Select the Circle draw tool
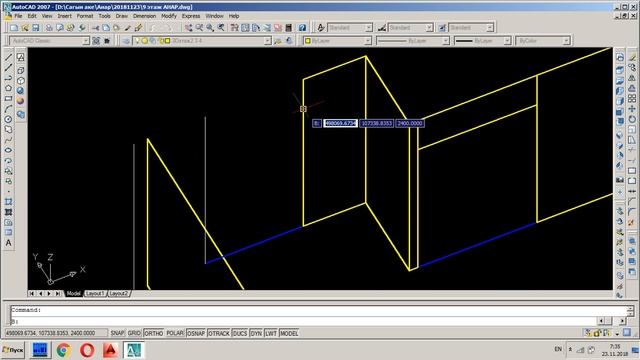Screen dimensions: 640x360 8,119
